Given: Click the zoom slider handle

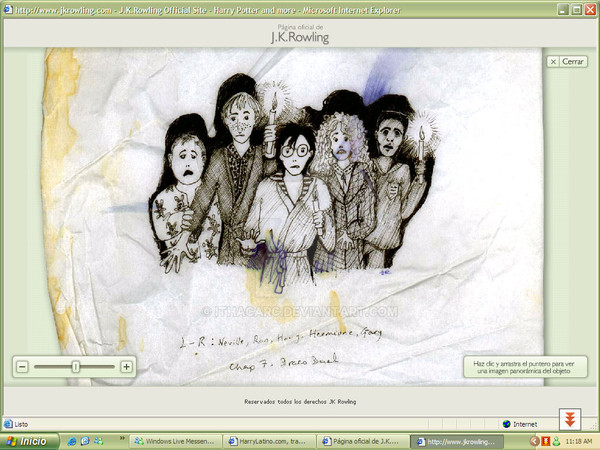Looking at the screenshot, I should point(76,367).
